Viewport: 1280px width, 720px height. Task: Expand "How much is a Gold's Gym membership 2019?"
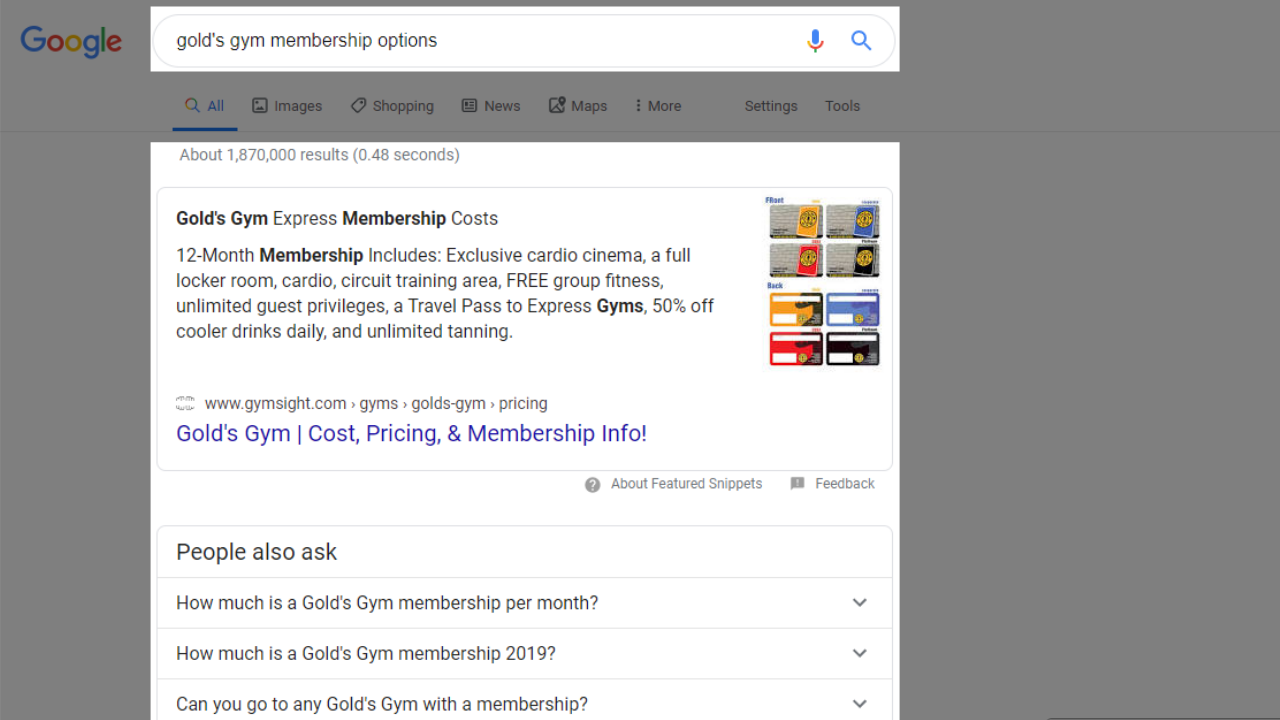(x=524, y=654)
